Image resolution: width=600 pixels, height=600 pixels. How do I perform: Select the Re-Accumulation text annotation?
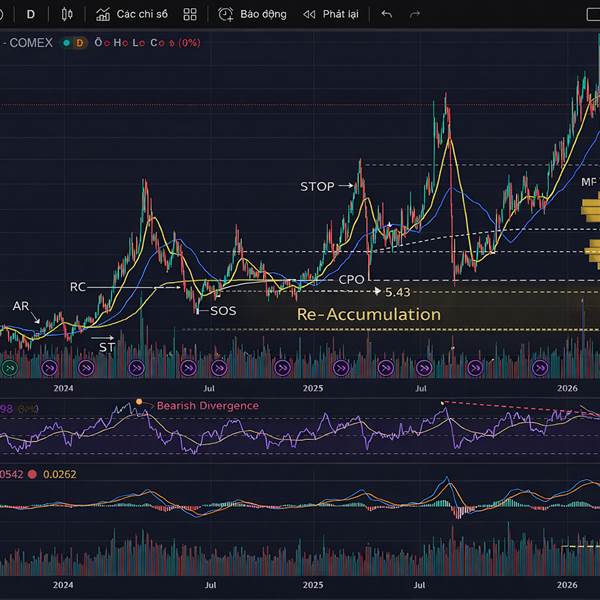point(368,314)
